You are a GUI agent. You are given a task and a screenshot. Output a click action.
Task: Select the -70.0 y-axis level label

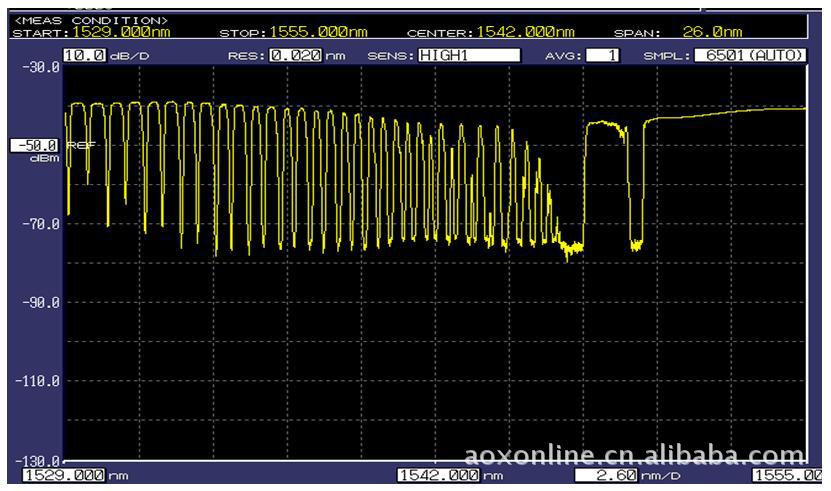41,224
